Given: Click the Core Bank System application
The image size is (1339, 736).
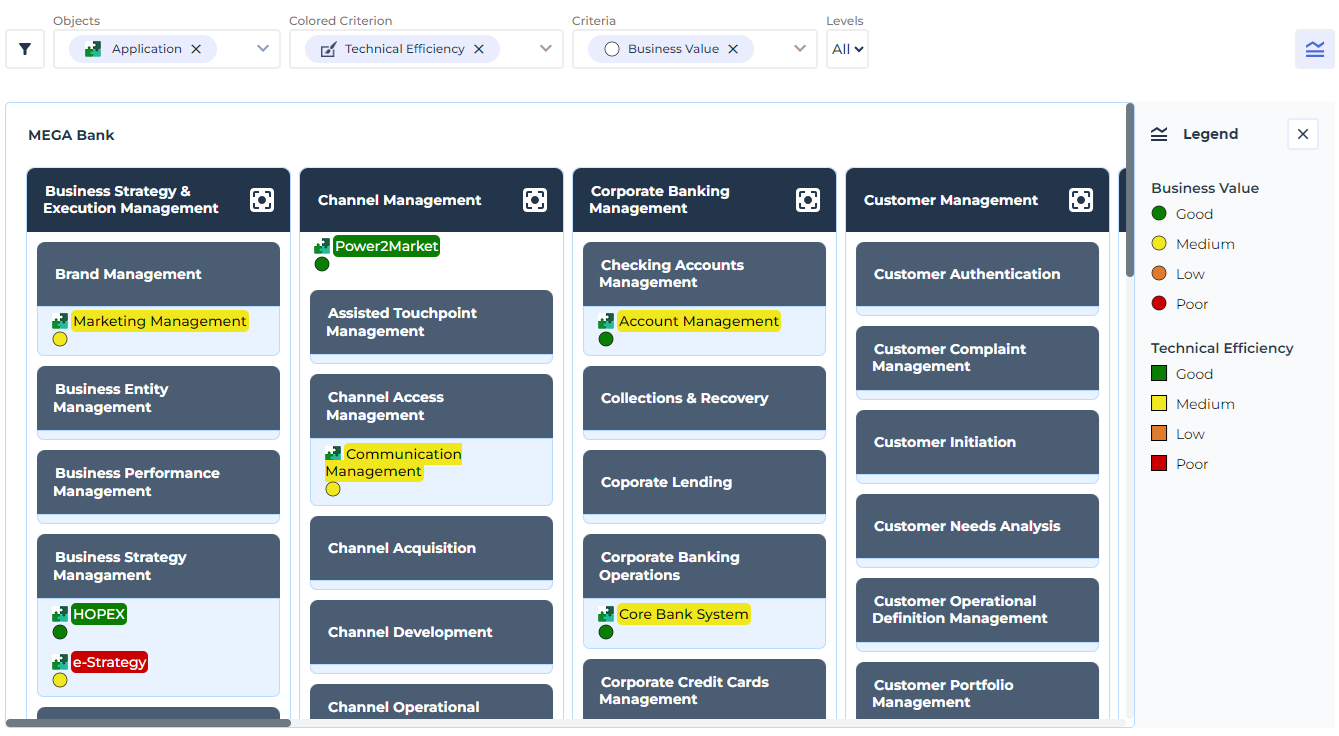Looking at the screenshot, I should (683, 614).
